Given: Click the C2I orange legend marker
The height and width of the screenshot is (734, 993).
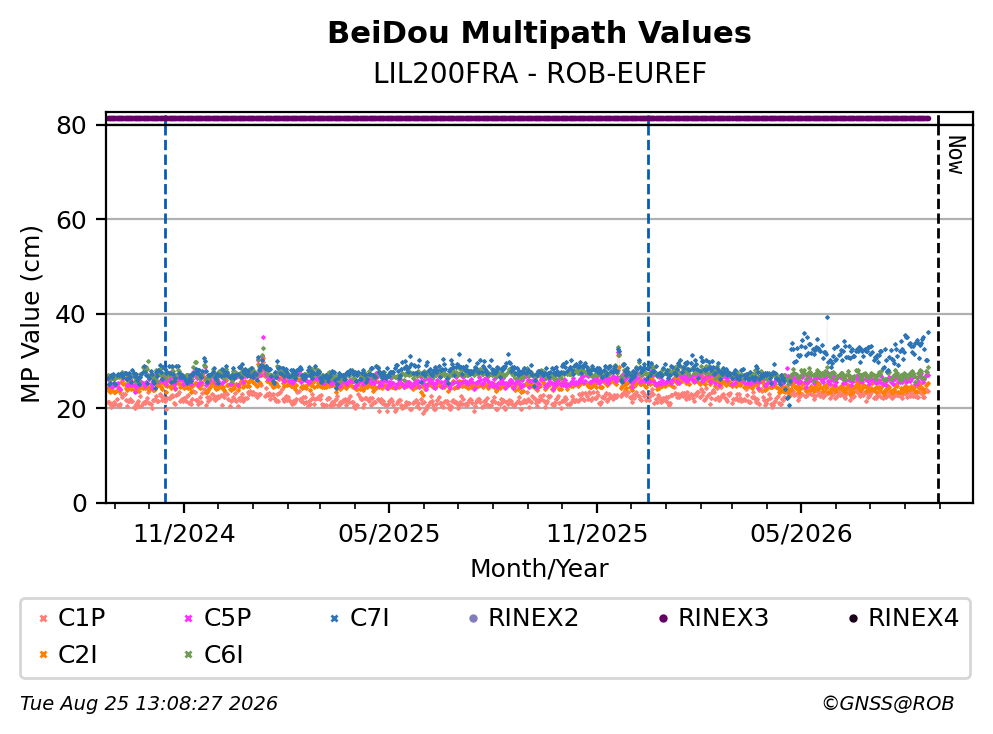Looking at the screenshot, I should click(x=44, y=655).
